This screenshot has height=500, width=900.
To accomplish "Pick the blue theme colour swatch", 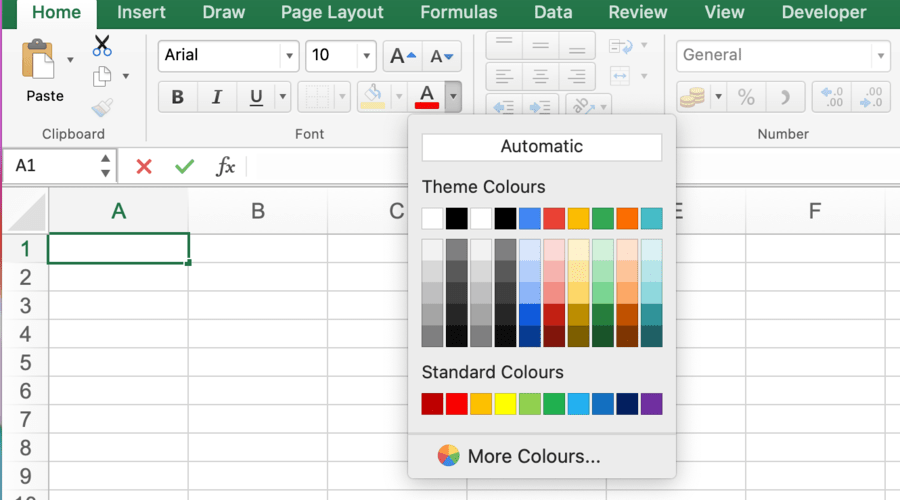I will click(529, 219).
